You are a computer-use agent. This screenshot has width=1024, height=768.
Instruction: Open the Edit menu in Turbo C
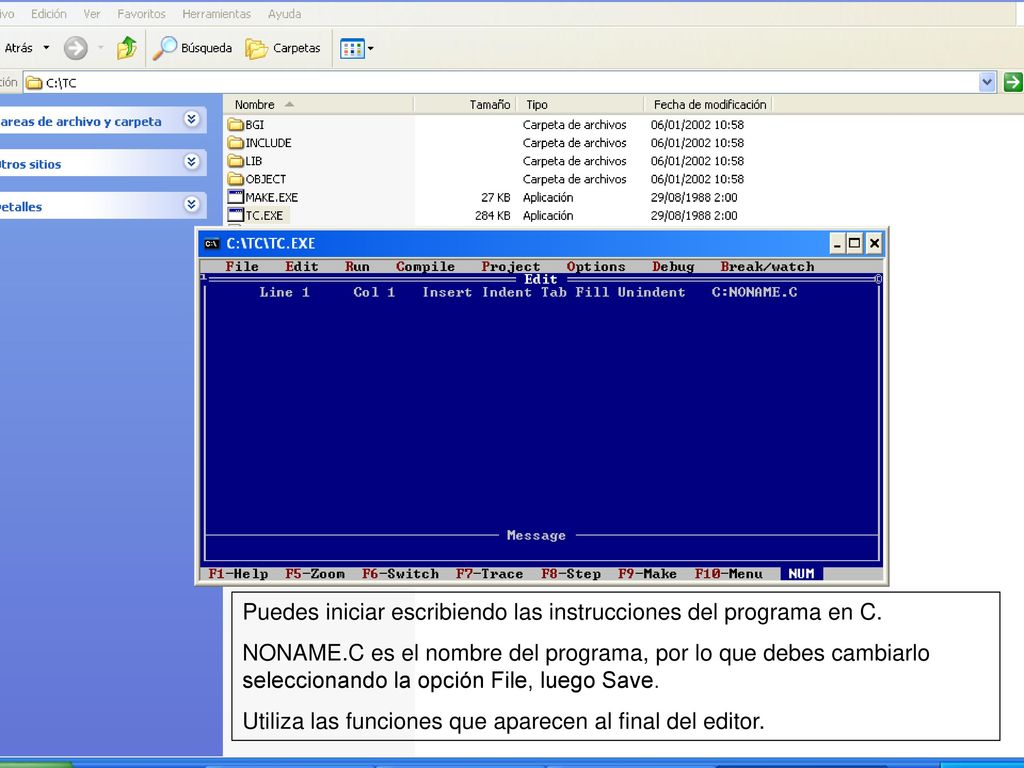click(302, 266)
